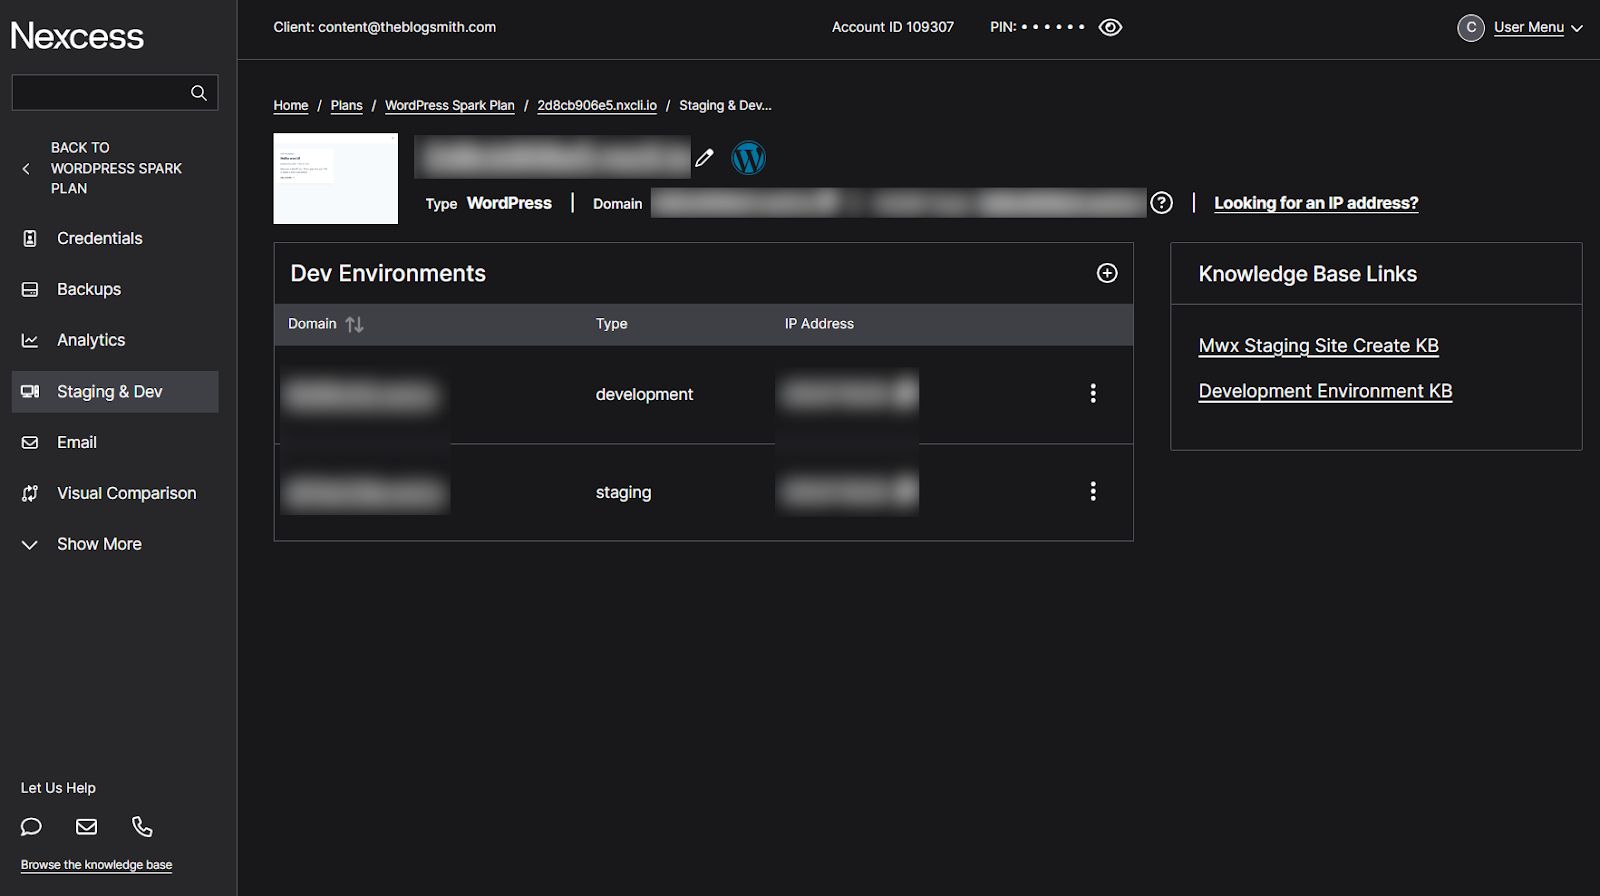The image size is (1600, 896).
Task: Click the Staging & Dev sidebar icon
Action: [x=30, y=391]
